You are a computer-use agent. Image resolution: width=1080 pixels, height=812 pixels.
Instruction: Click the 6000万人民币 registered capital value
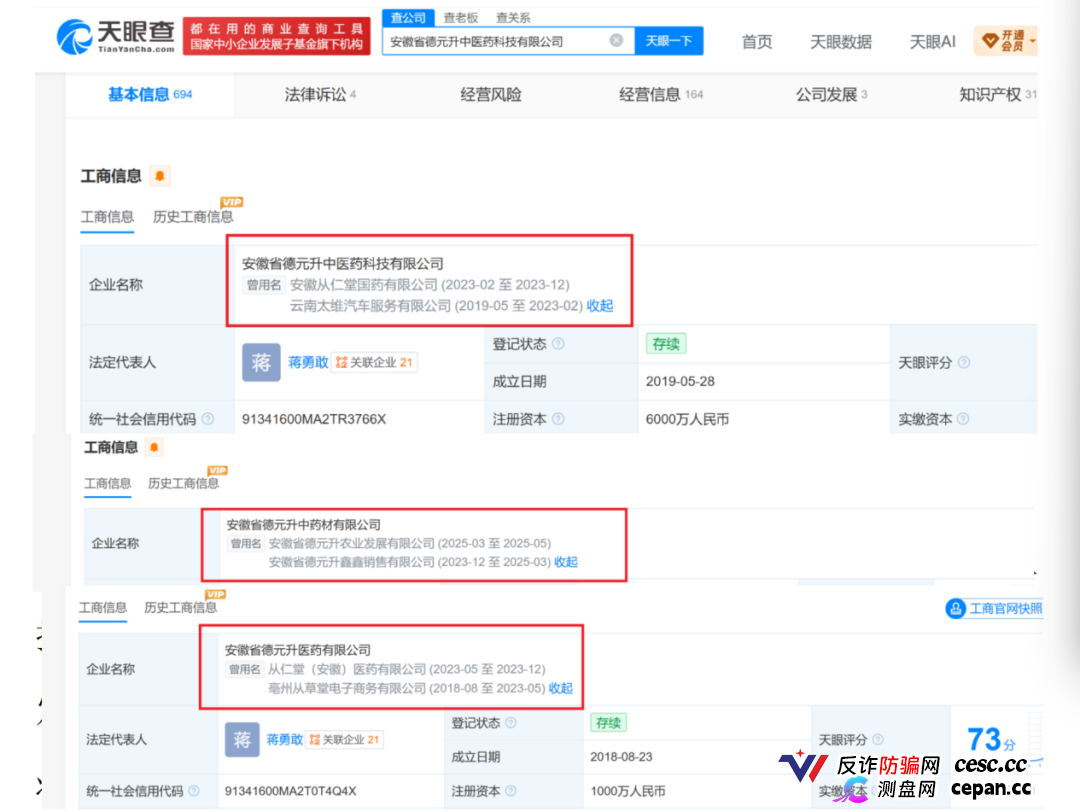point(687,419)
